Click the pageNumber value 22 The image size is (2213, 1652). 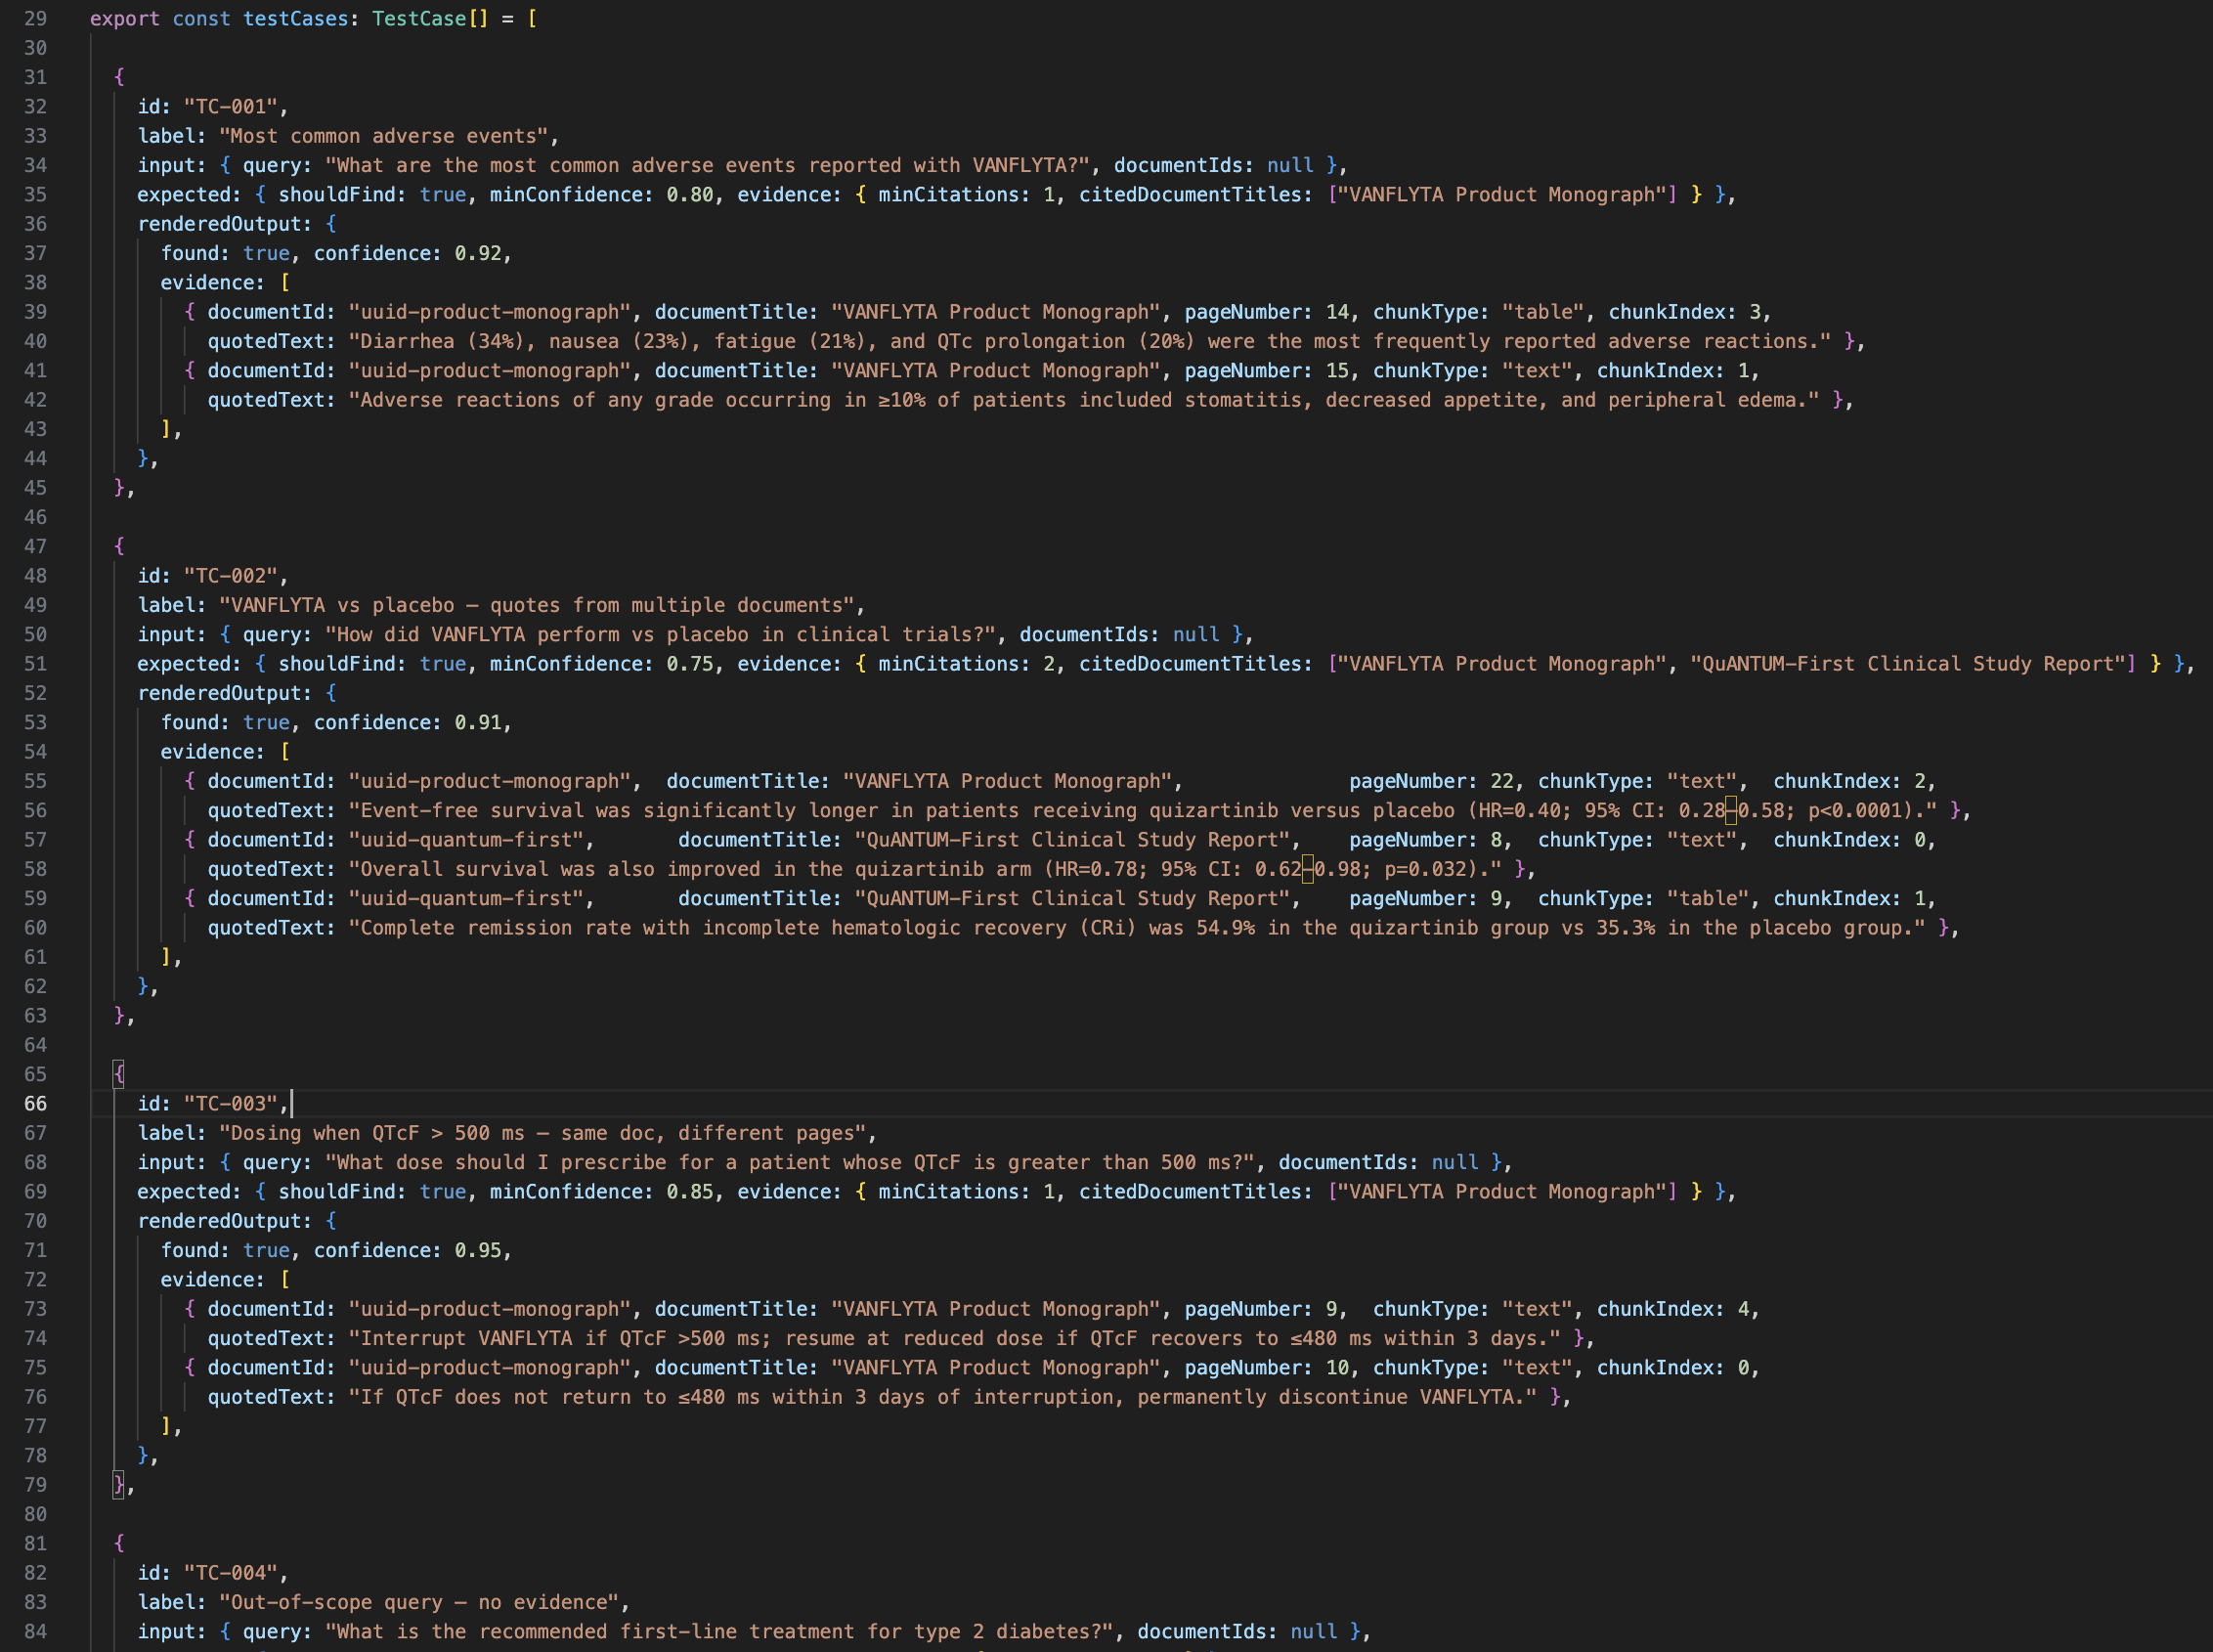(1501, 780)
